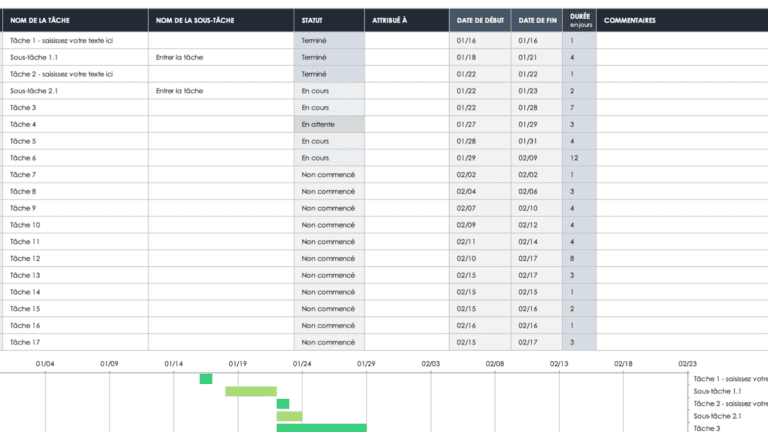Select the Tâche 4 name cell

tap(75, 124)
